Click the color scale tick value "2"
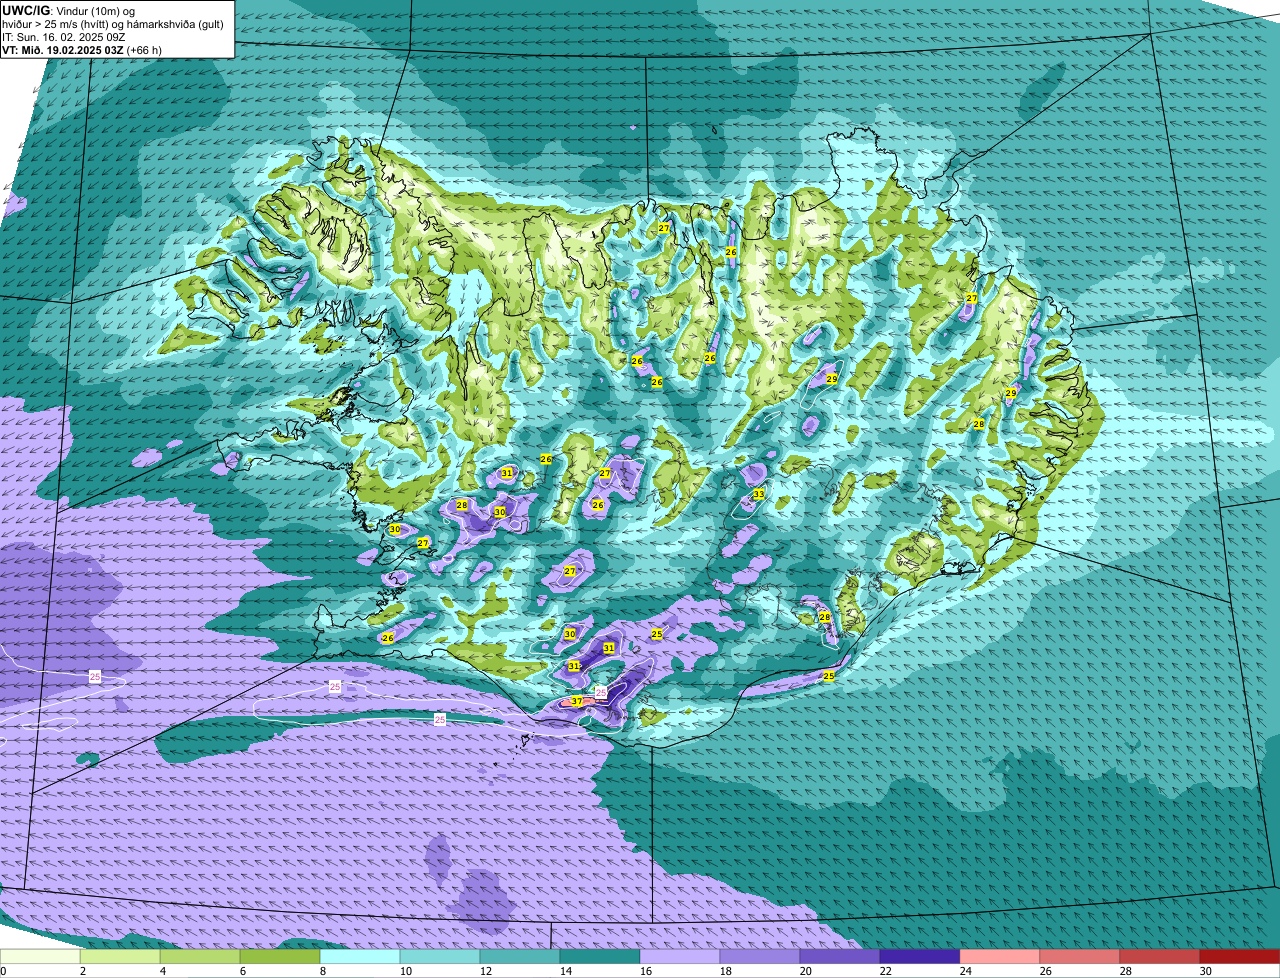This screenshot has width=1280, height=978. (82, 971)
